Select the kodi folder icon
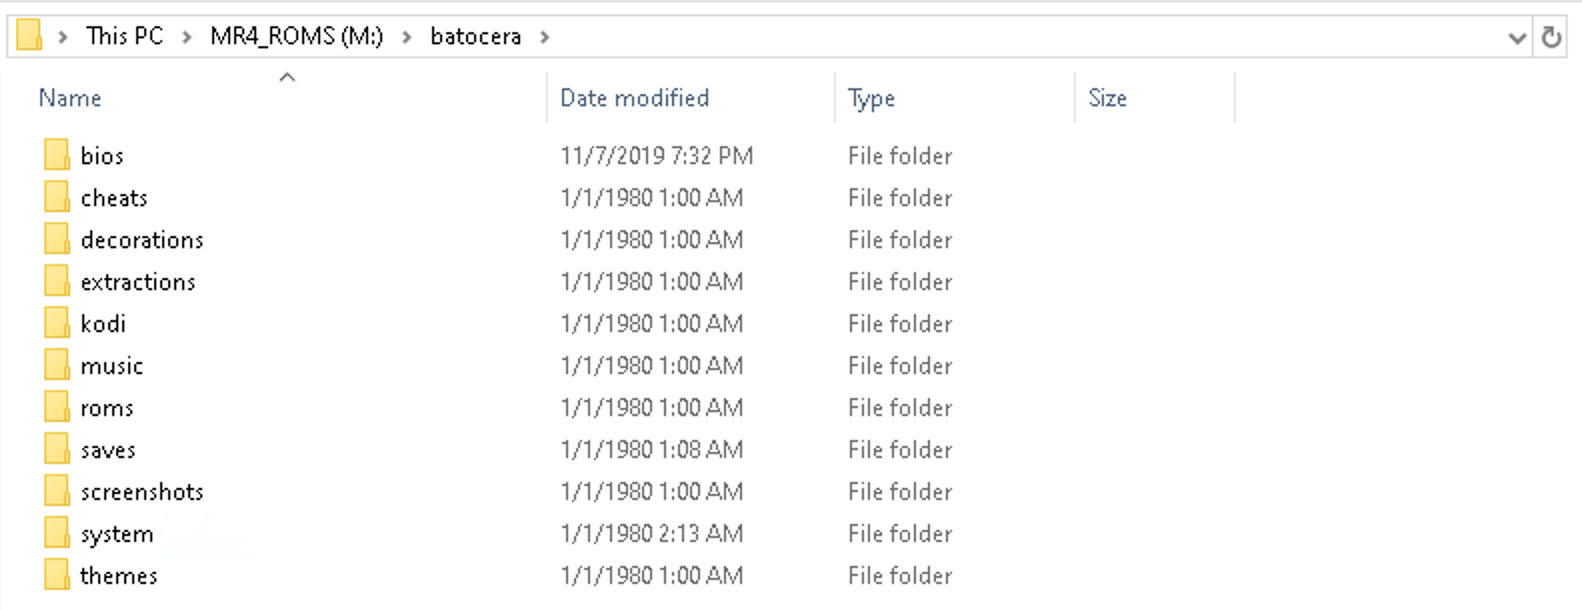 [57, 323]
